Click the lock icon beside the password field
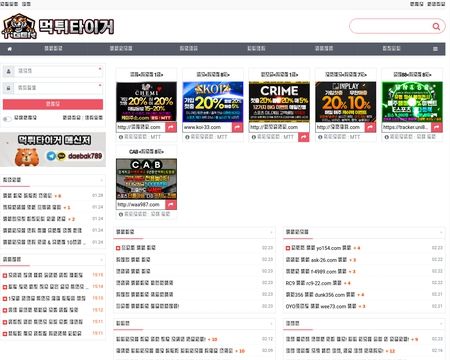 [8, 88]
